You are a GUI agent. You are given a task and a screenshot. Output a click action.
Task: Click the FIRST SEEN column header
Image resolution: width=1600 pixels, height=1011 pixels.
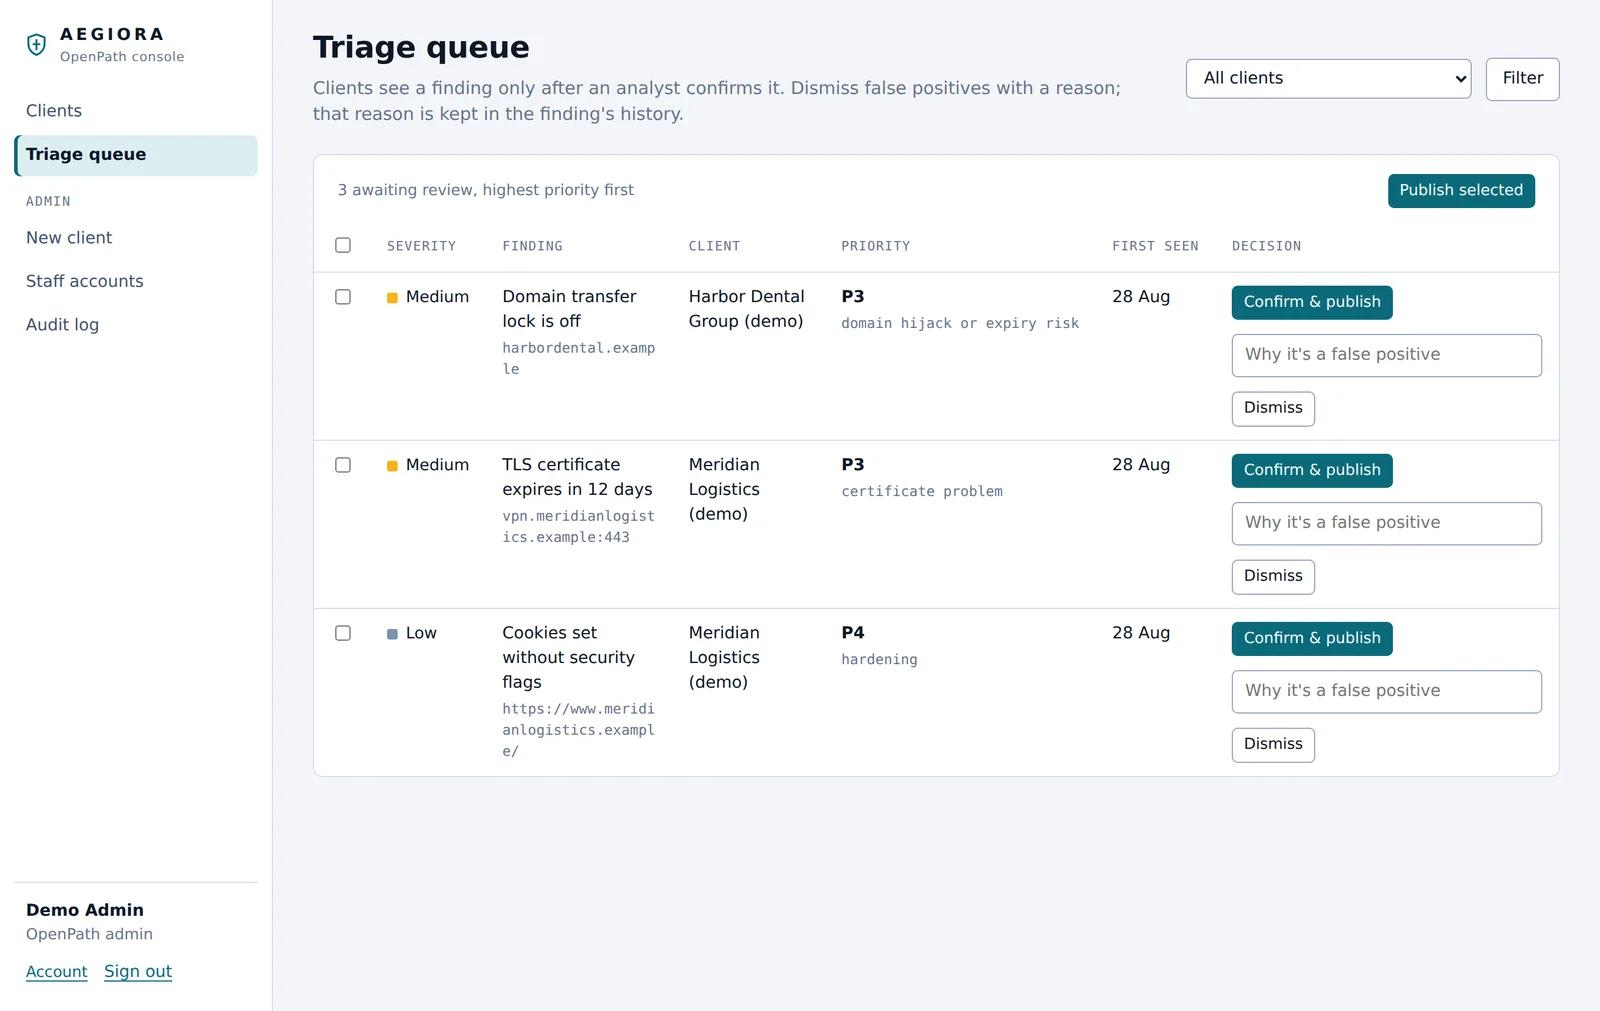click(x=1155, y=246)
